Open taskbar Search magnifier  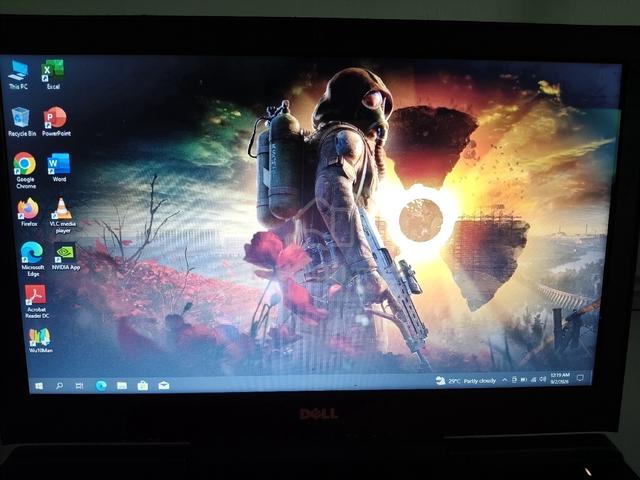[59, 386]
